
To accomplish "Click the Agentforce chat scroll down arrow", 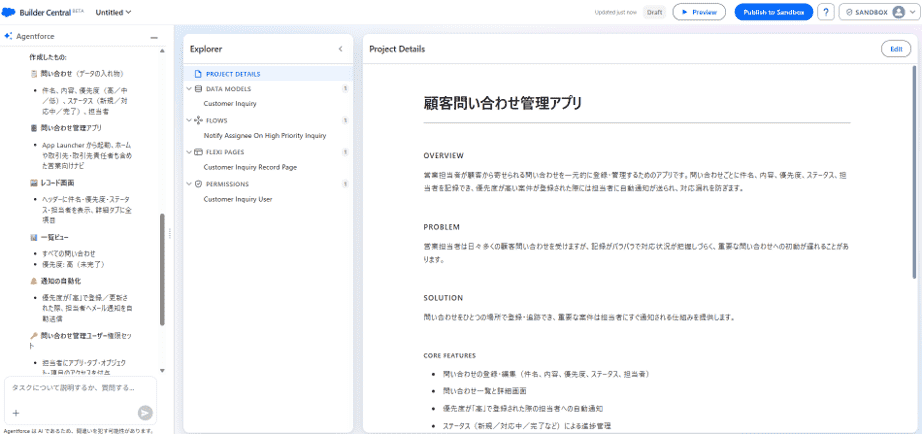I will point(162,370).
